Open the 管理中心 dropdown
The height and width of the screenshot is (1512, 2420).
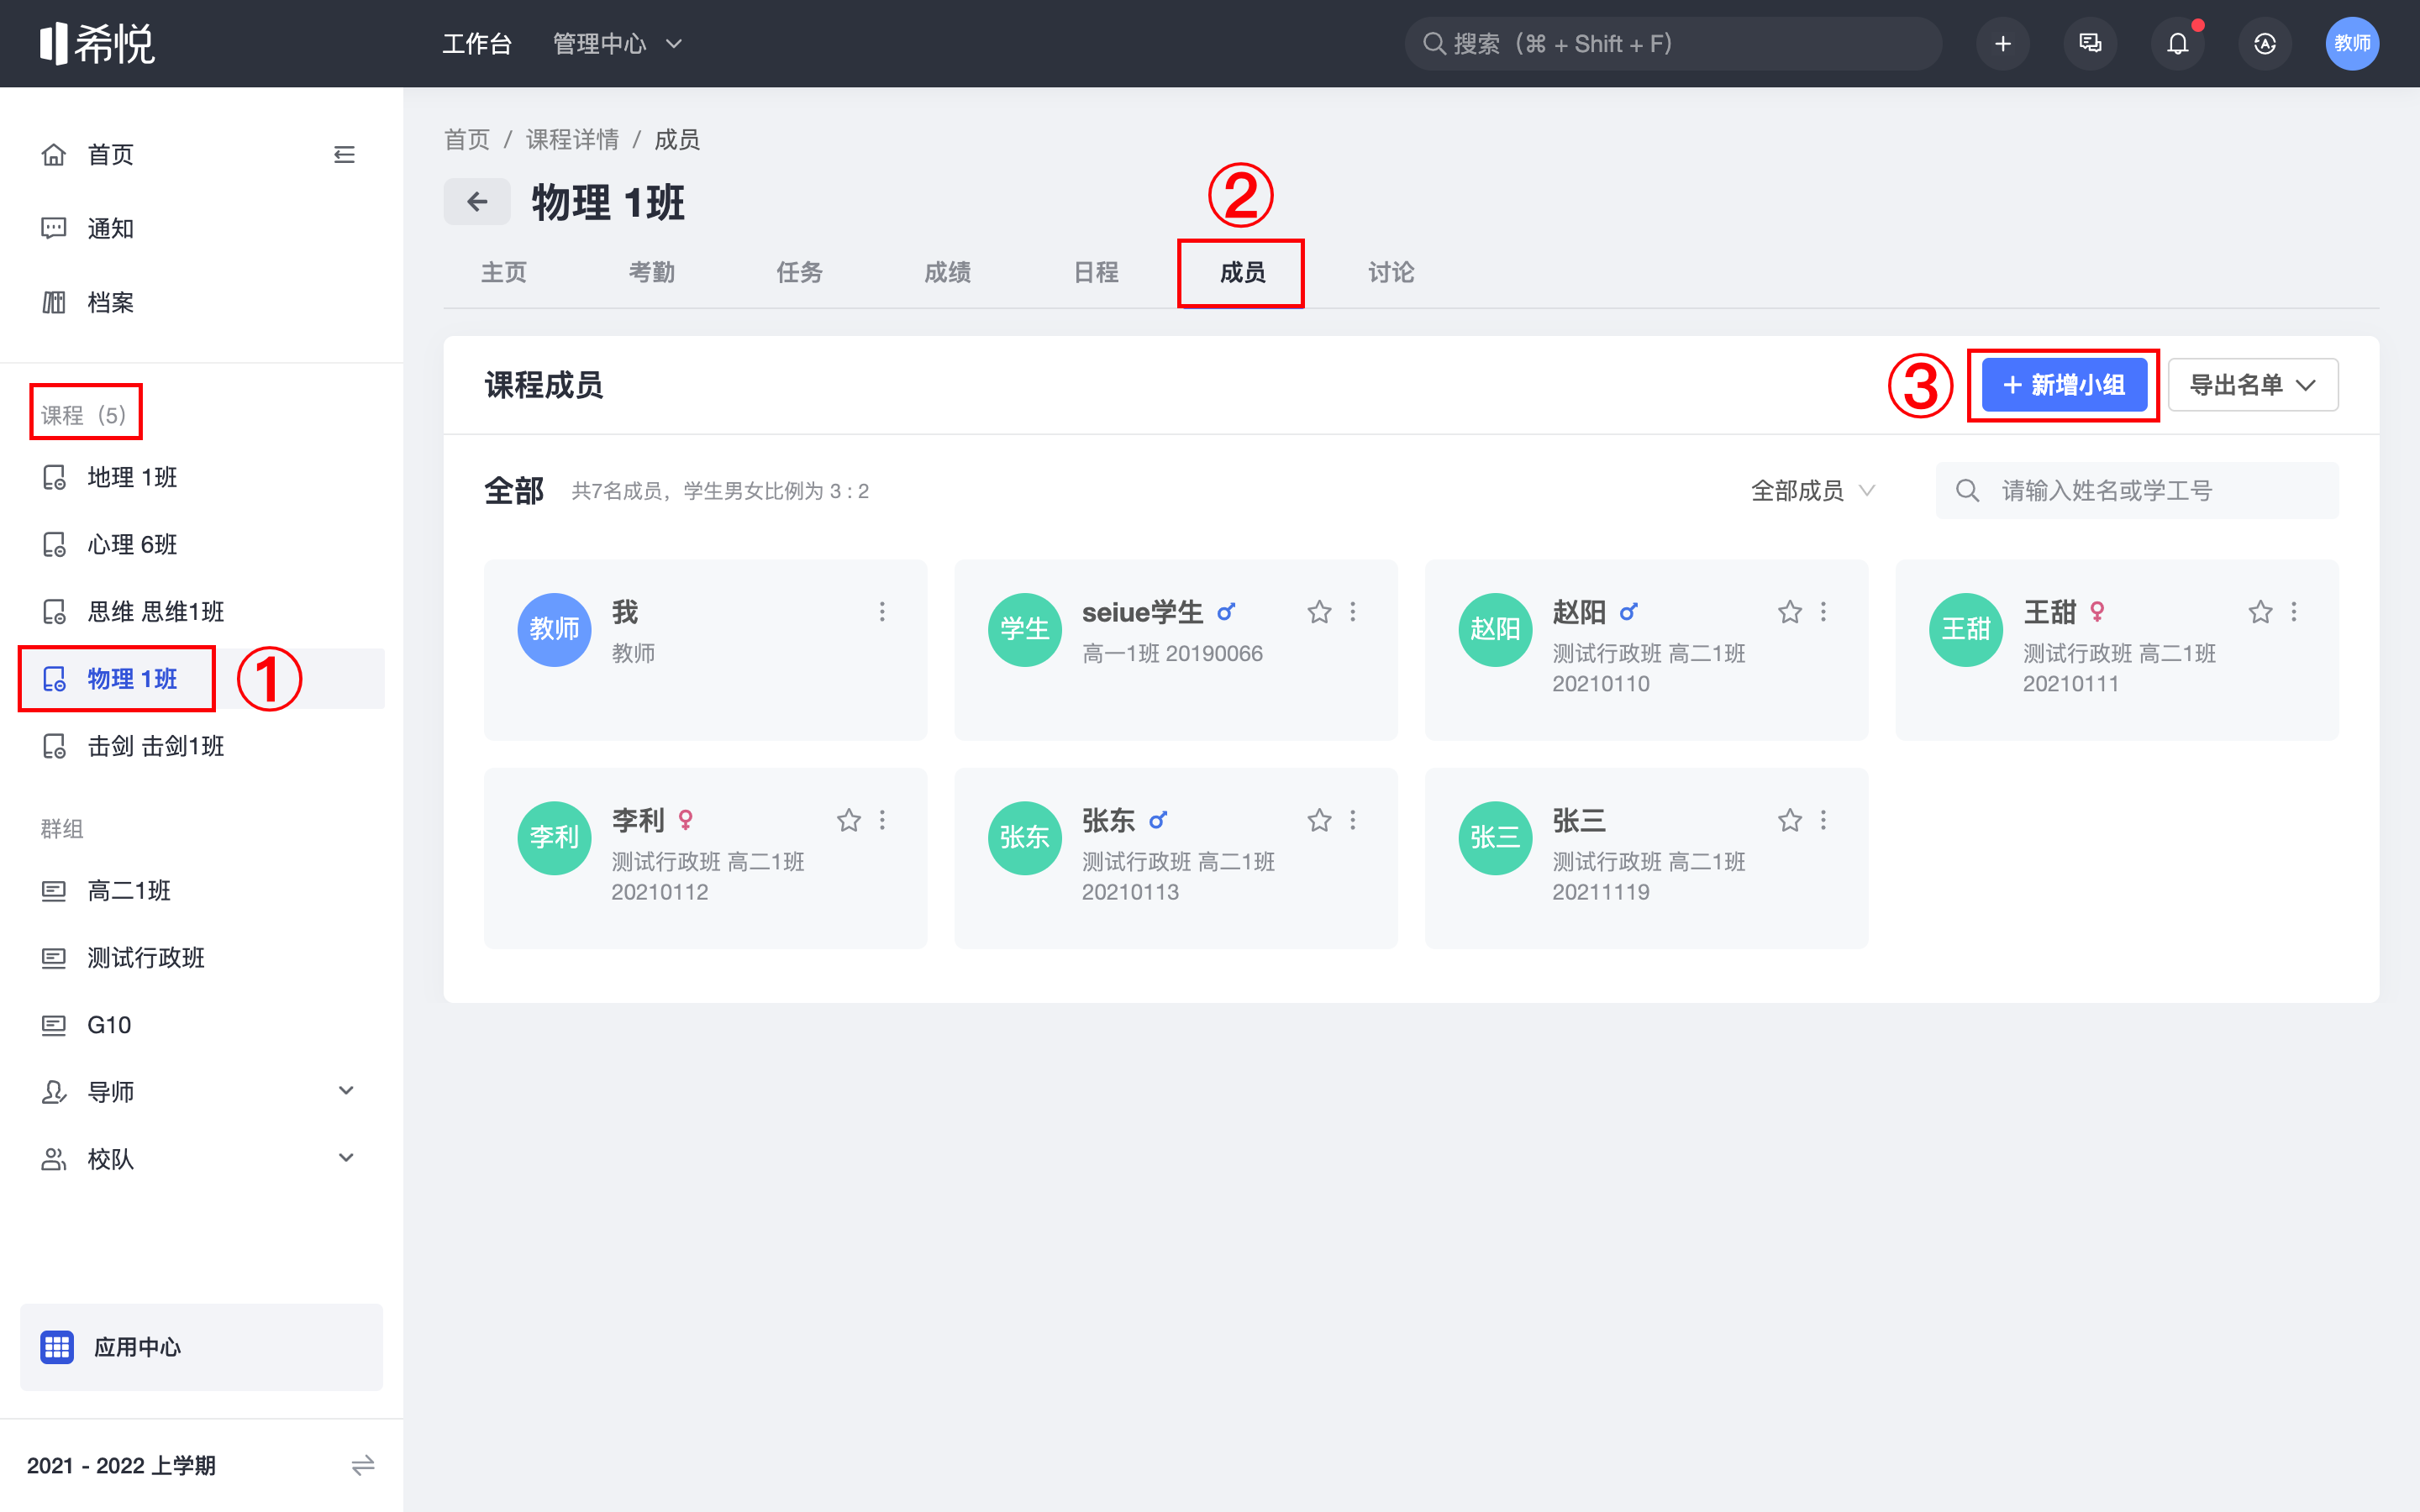point(617,43)
